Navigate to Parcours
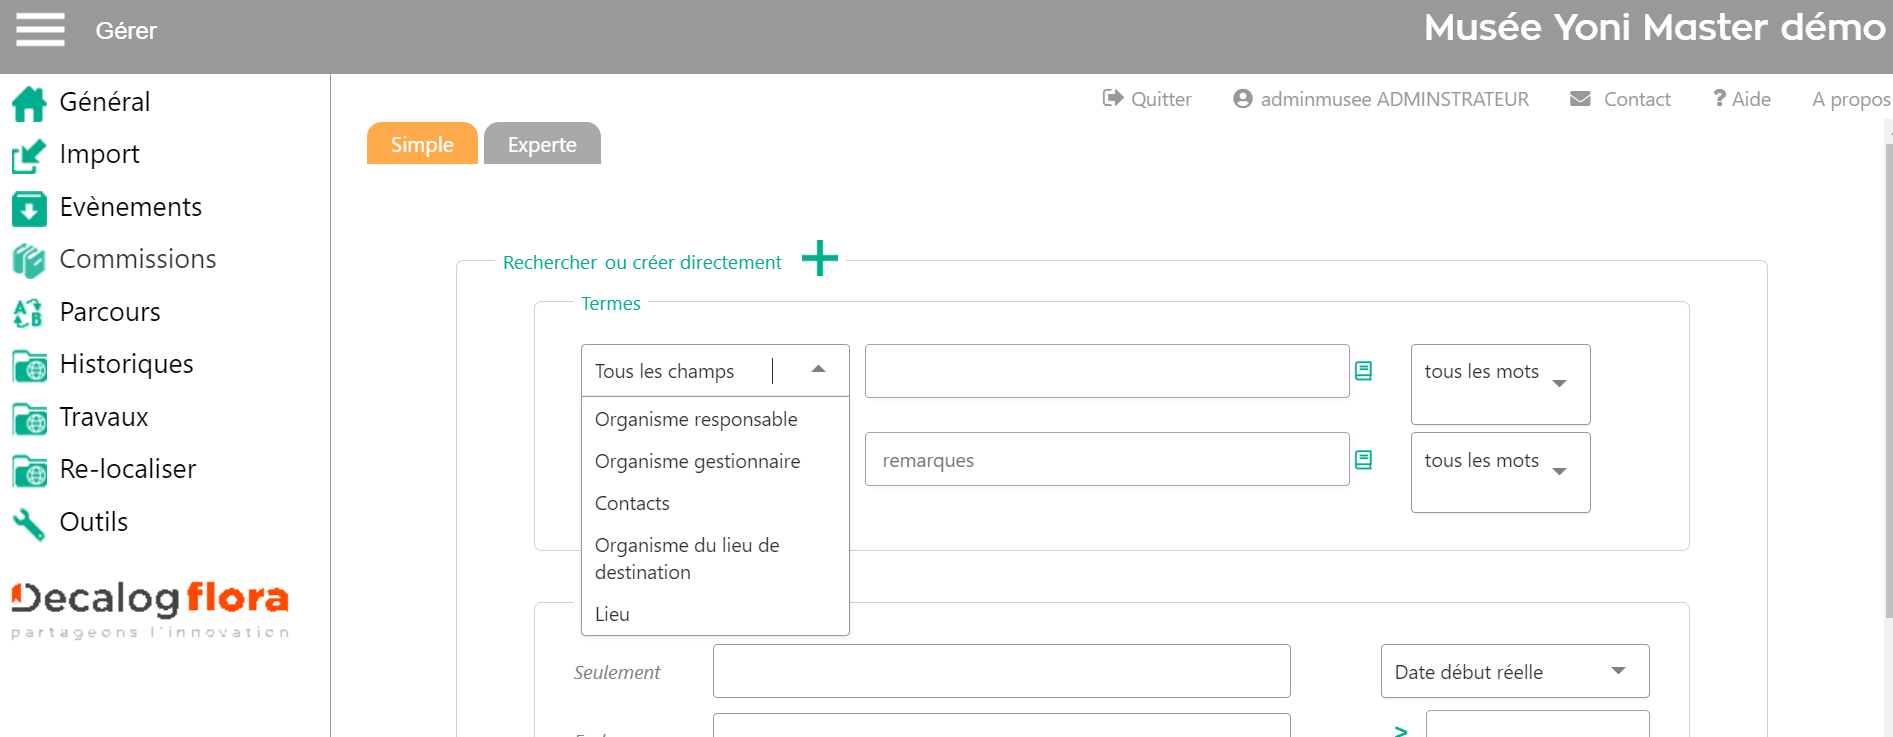The width and height of the screenshot is (1893, 737). (x=110, y=312)
